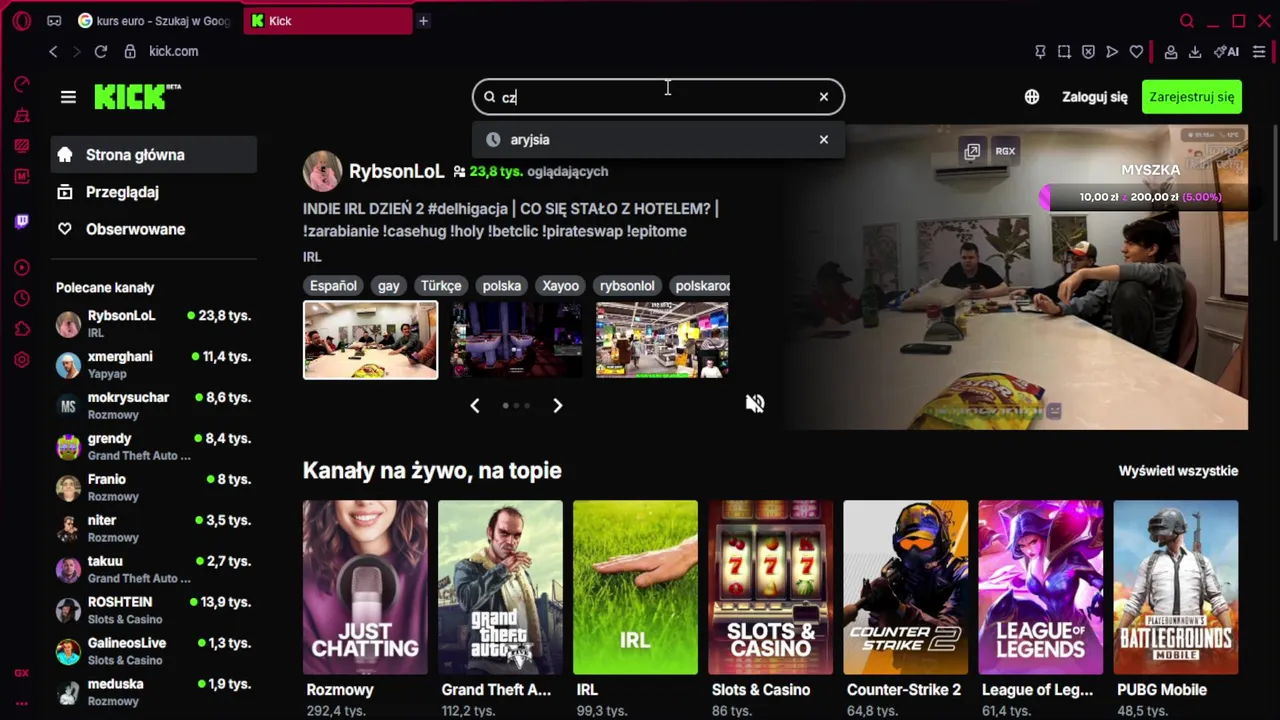Open Extensions cube icon in sidebar
The image size is (1280, 720).
click(22, 330)
